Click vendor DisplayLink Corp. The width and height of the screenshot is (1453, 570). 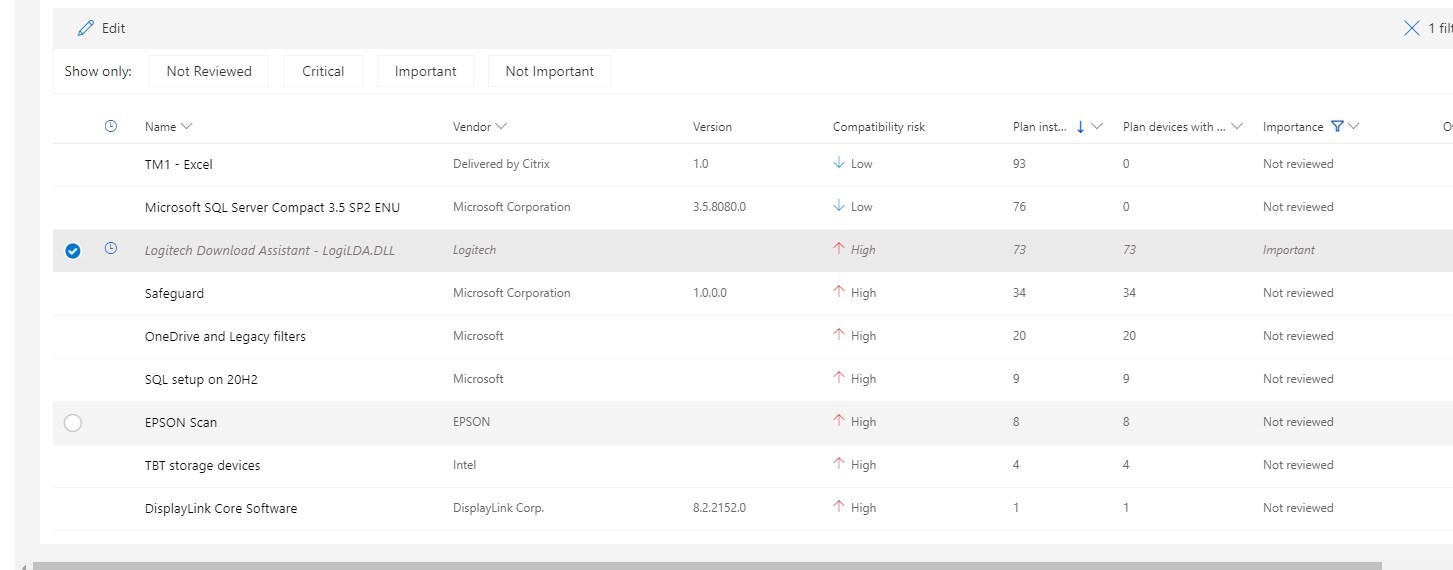[498, 508]
